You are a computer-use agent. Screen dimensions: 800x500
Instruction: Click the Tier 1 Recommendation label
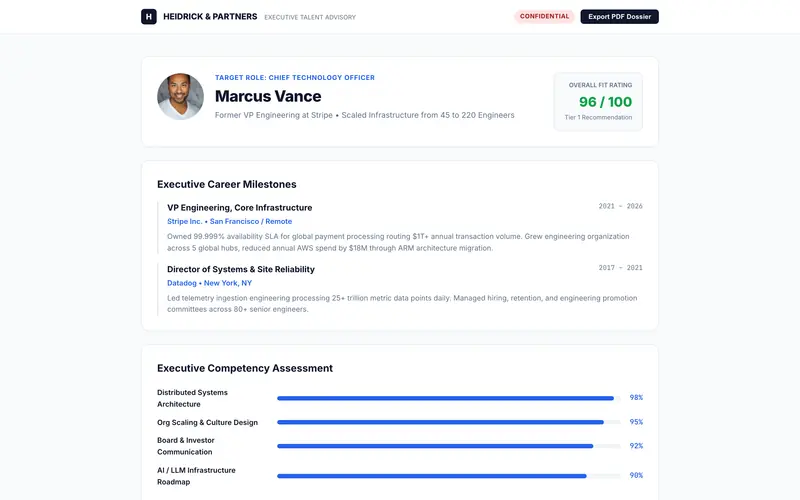point(598,117)
